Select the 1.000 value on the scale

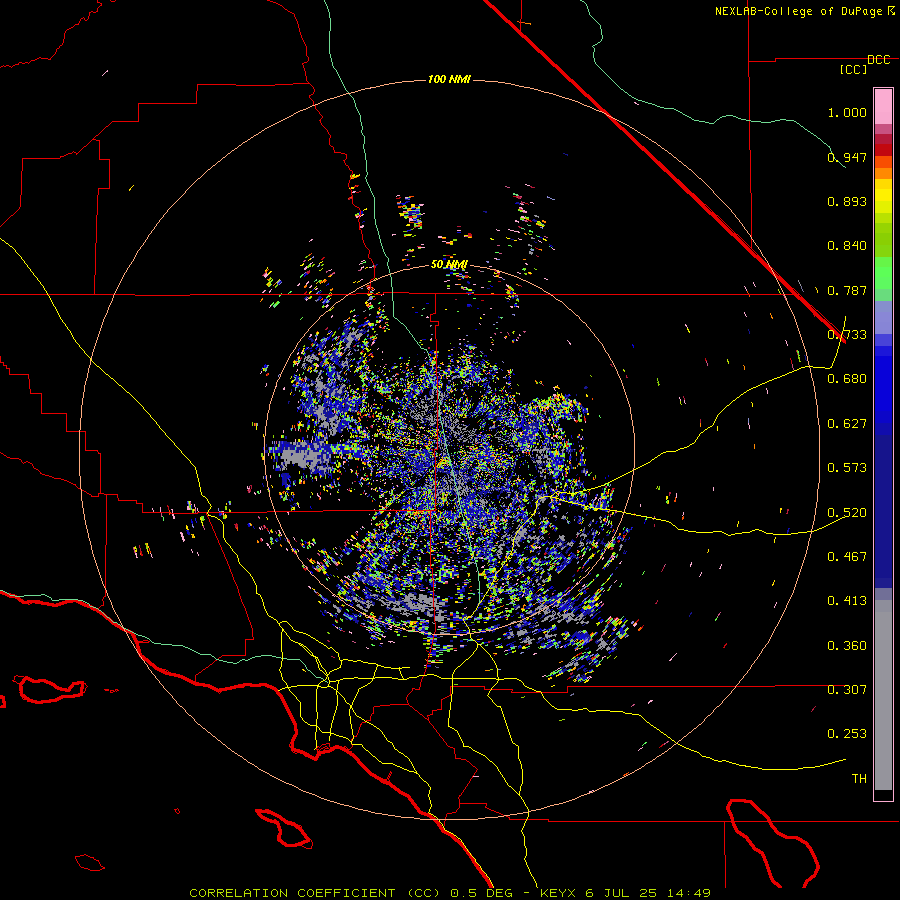tap(847, 112)
